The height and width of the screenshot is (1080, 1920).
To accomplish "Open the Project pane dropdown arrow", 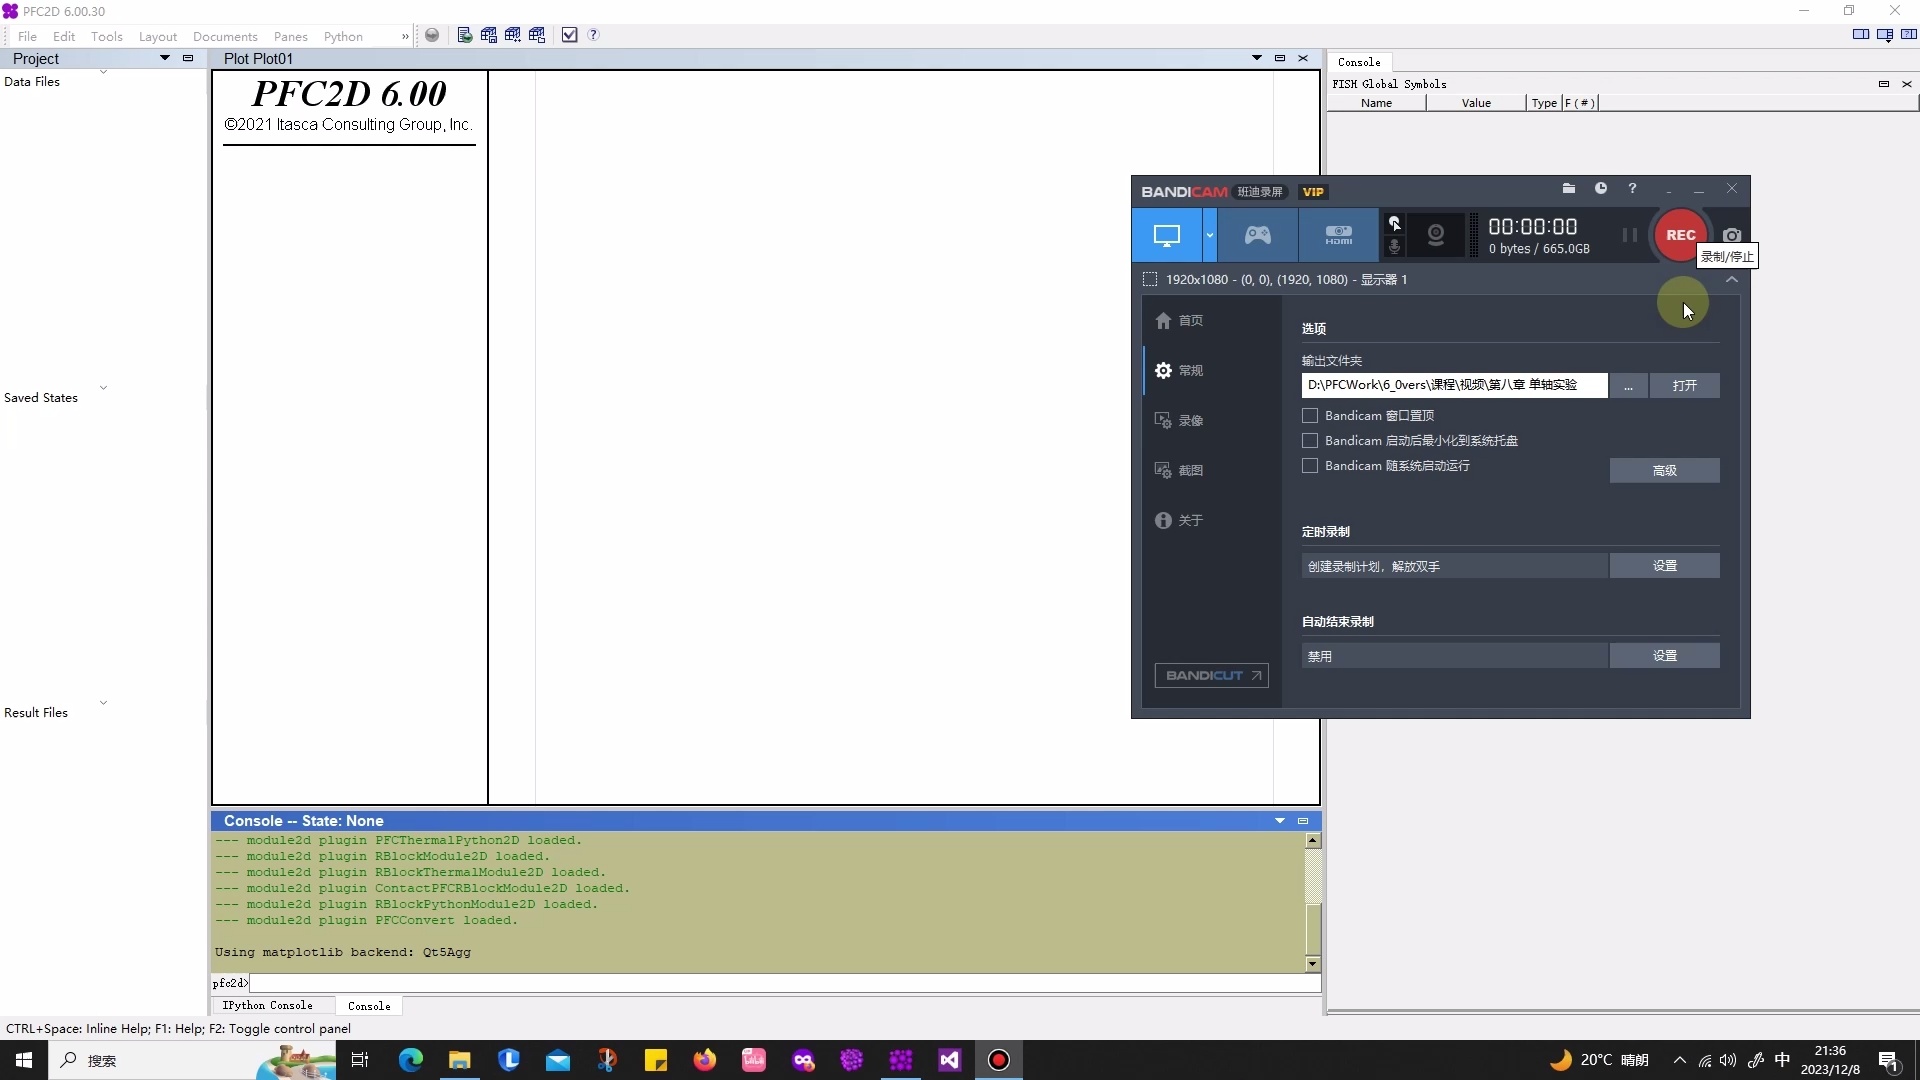I will pyautogui.click(x=165, y=58).
